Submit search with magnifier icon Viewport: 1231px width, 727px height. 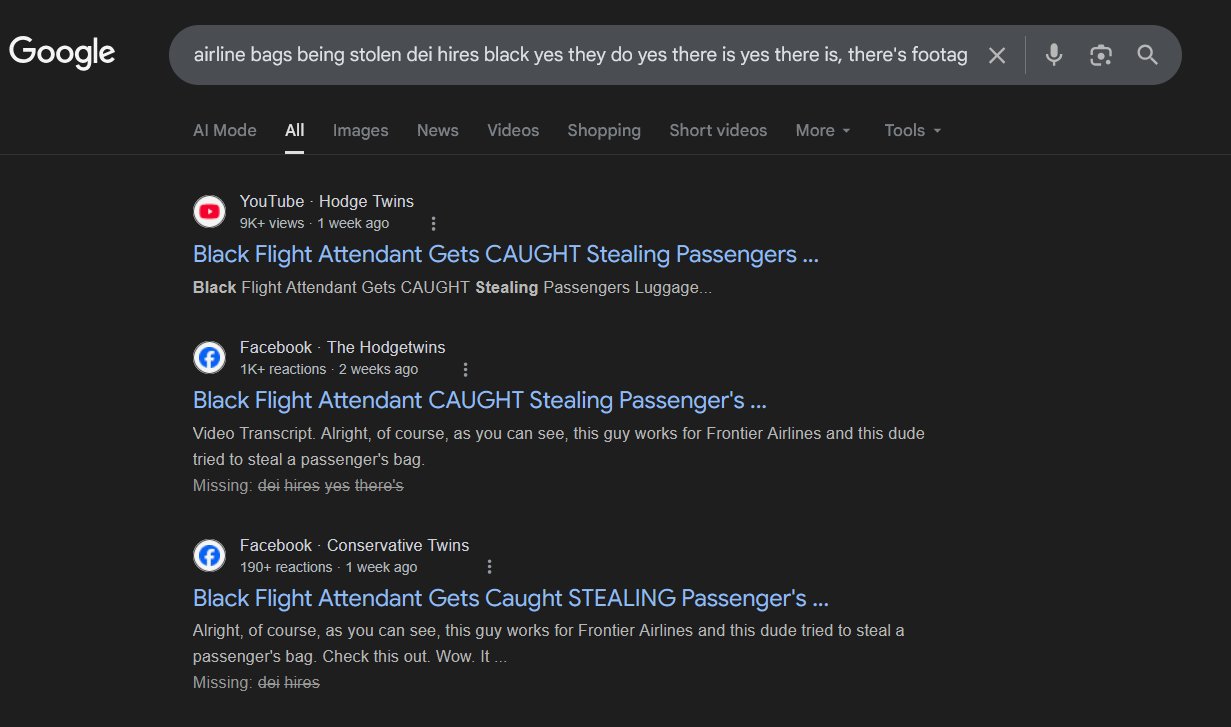pos(1148,55)
